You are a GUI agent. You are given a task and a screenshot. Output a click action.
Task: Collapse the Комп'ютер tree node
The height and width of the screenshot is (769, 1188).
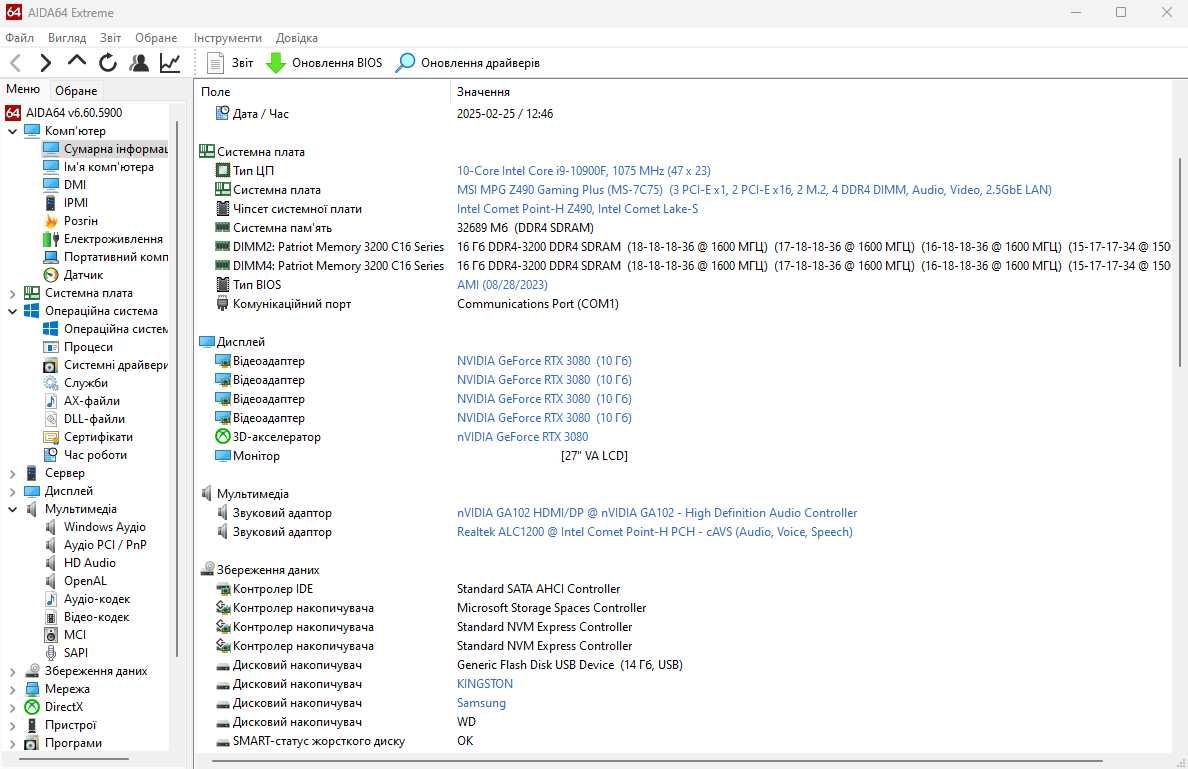point(12,131)
